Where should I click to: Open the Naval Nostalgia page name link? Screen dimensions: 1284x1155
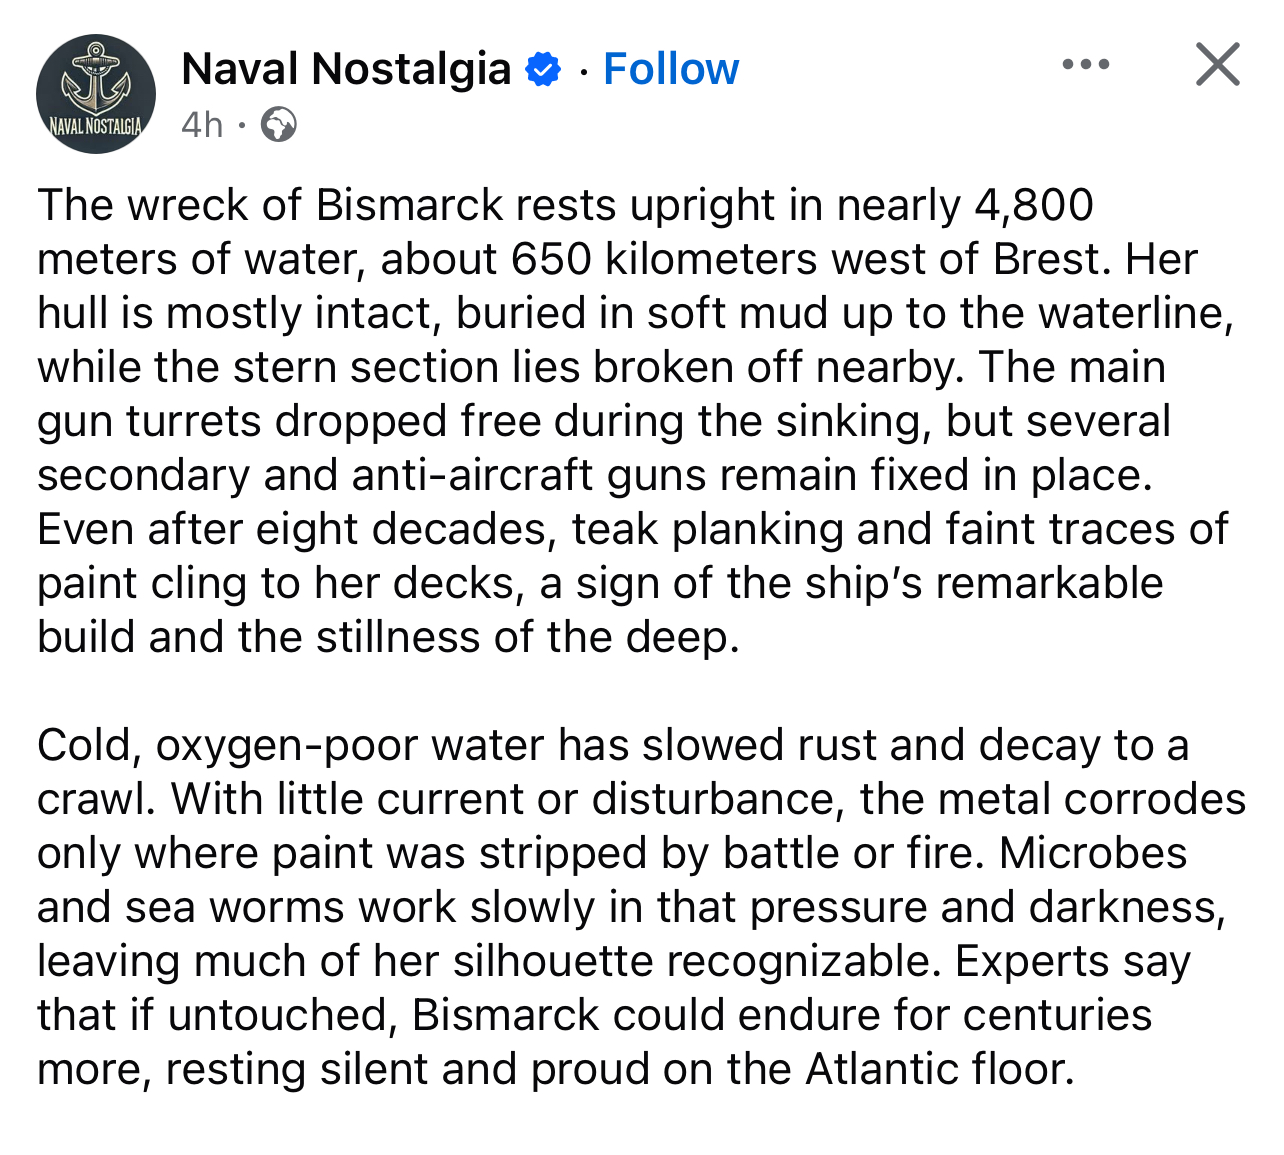point(346,70)
